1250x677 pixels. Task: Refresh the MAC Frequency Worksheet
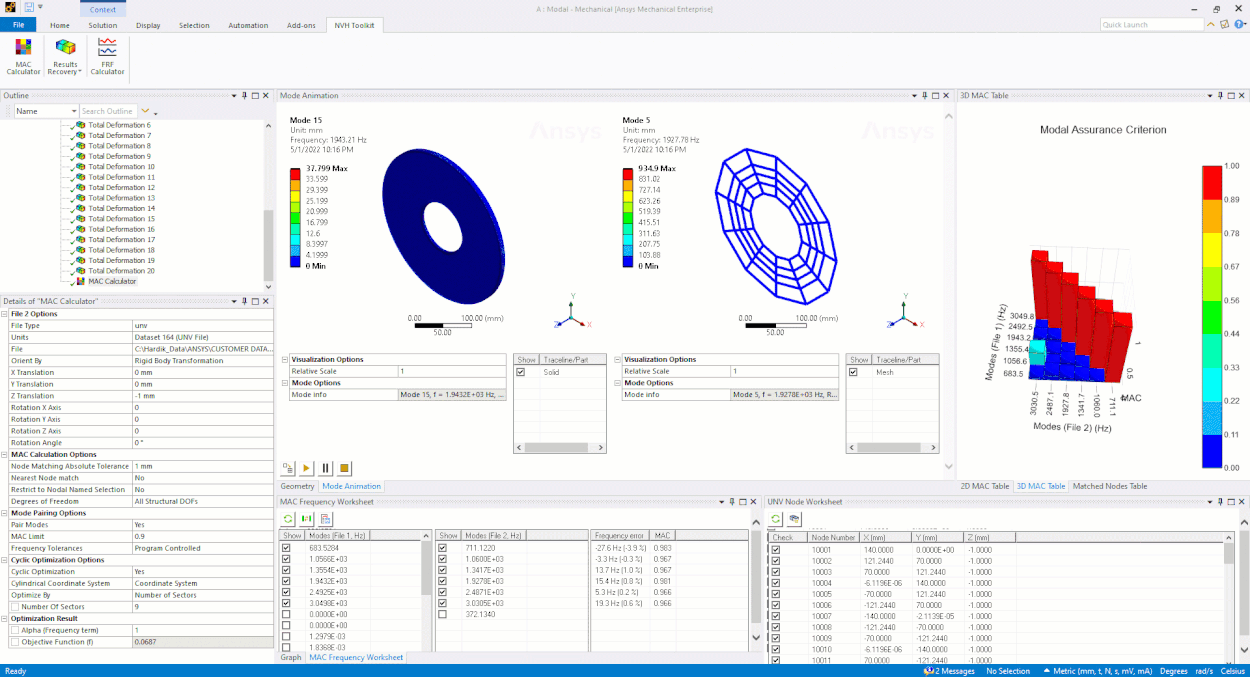(289, 519)
